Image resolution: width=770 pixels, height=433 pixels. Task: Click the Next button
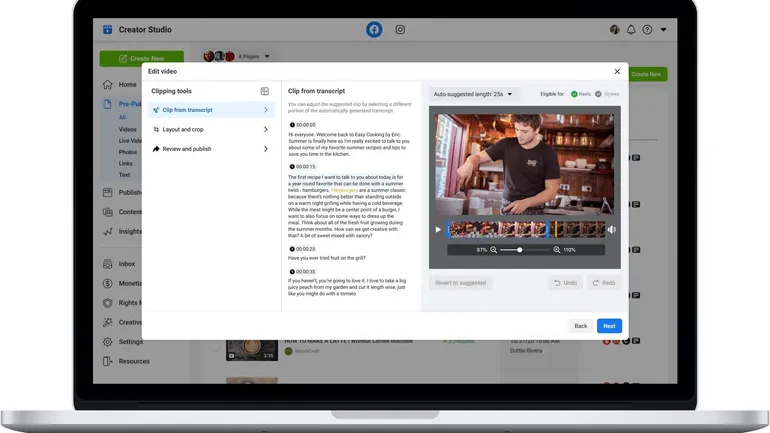tap(609, 326)
